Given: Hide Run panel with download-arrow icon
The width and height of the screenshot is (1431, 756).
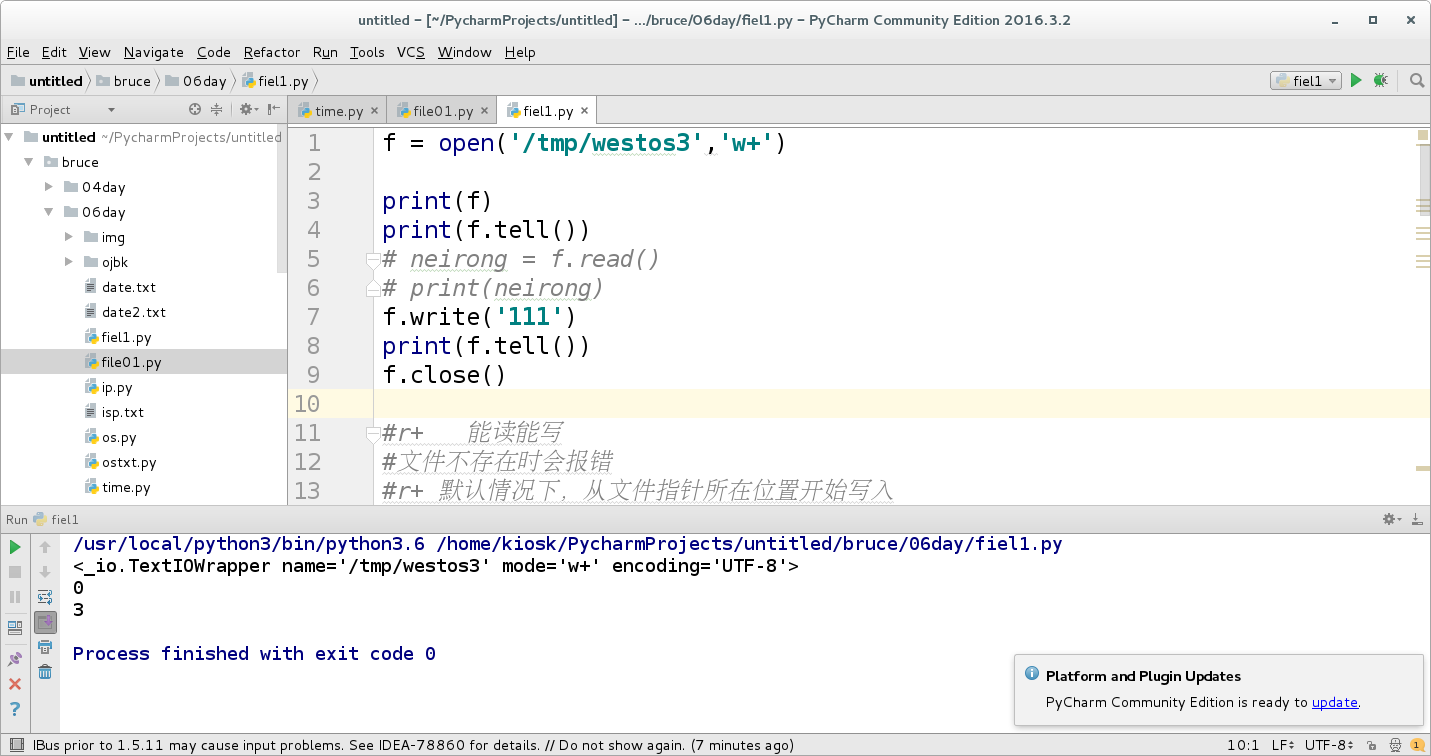Looking at the screenshot, I should point(1417,519).
